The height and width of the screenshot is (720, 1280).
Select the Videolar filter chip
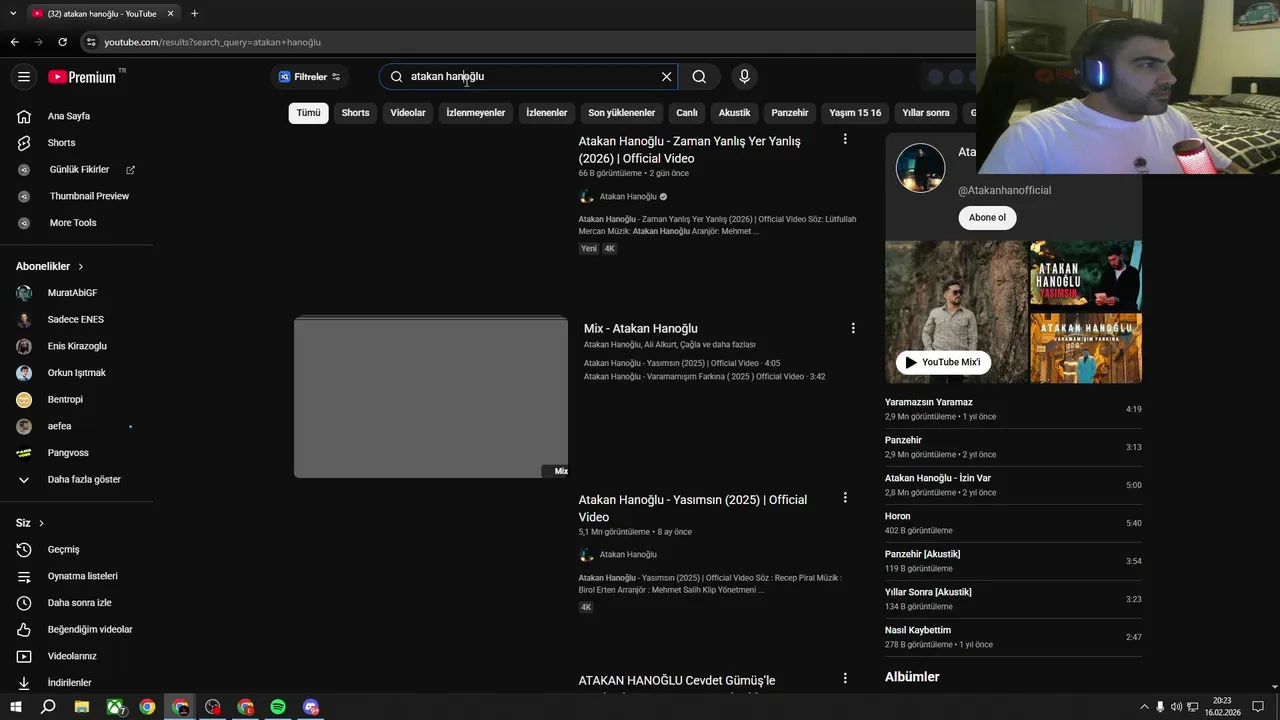[x=408, y=113]
